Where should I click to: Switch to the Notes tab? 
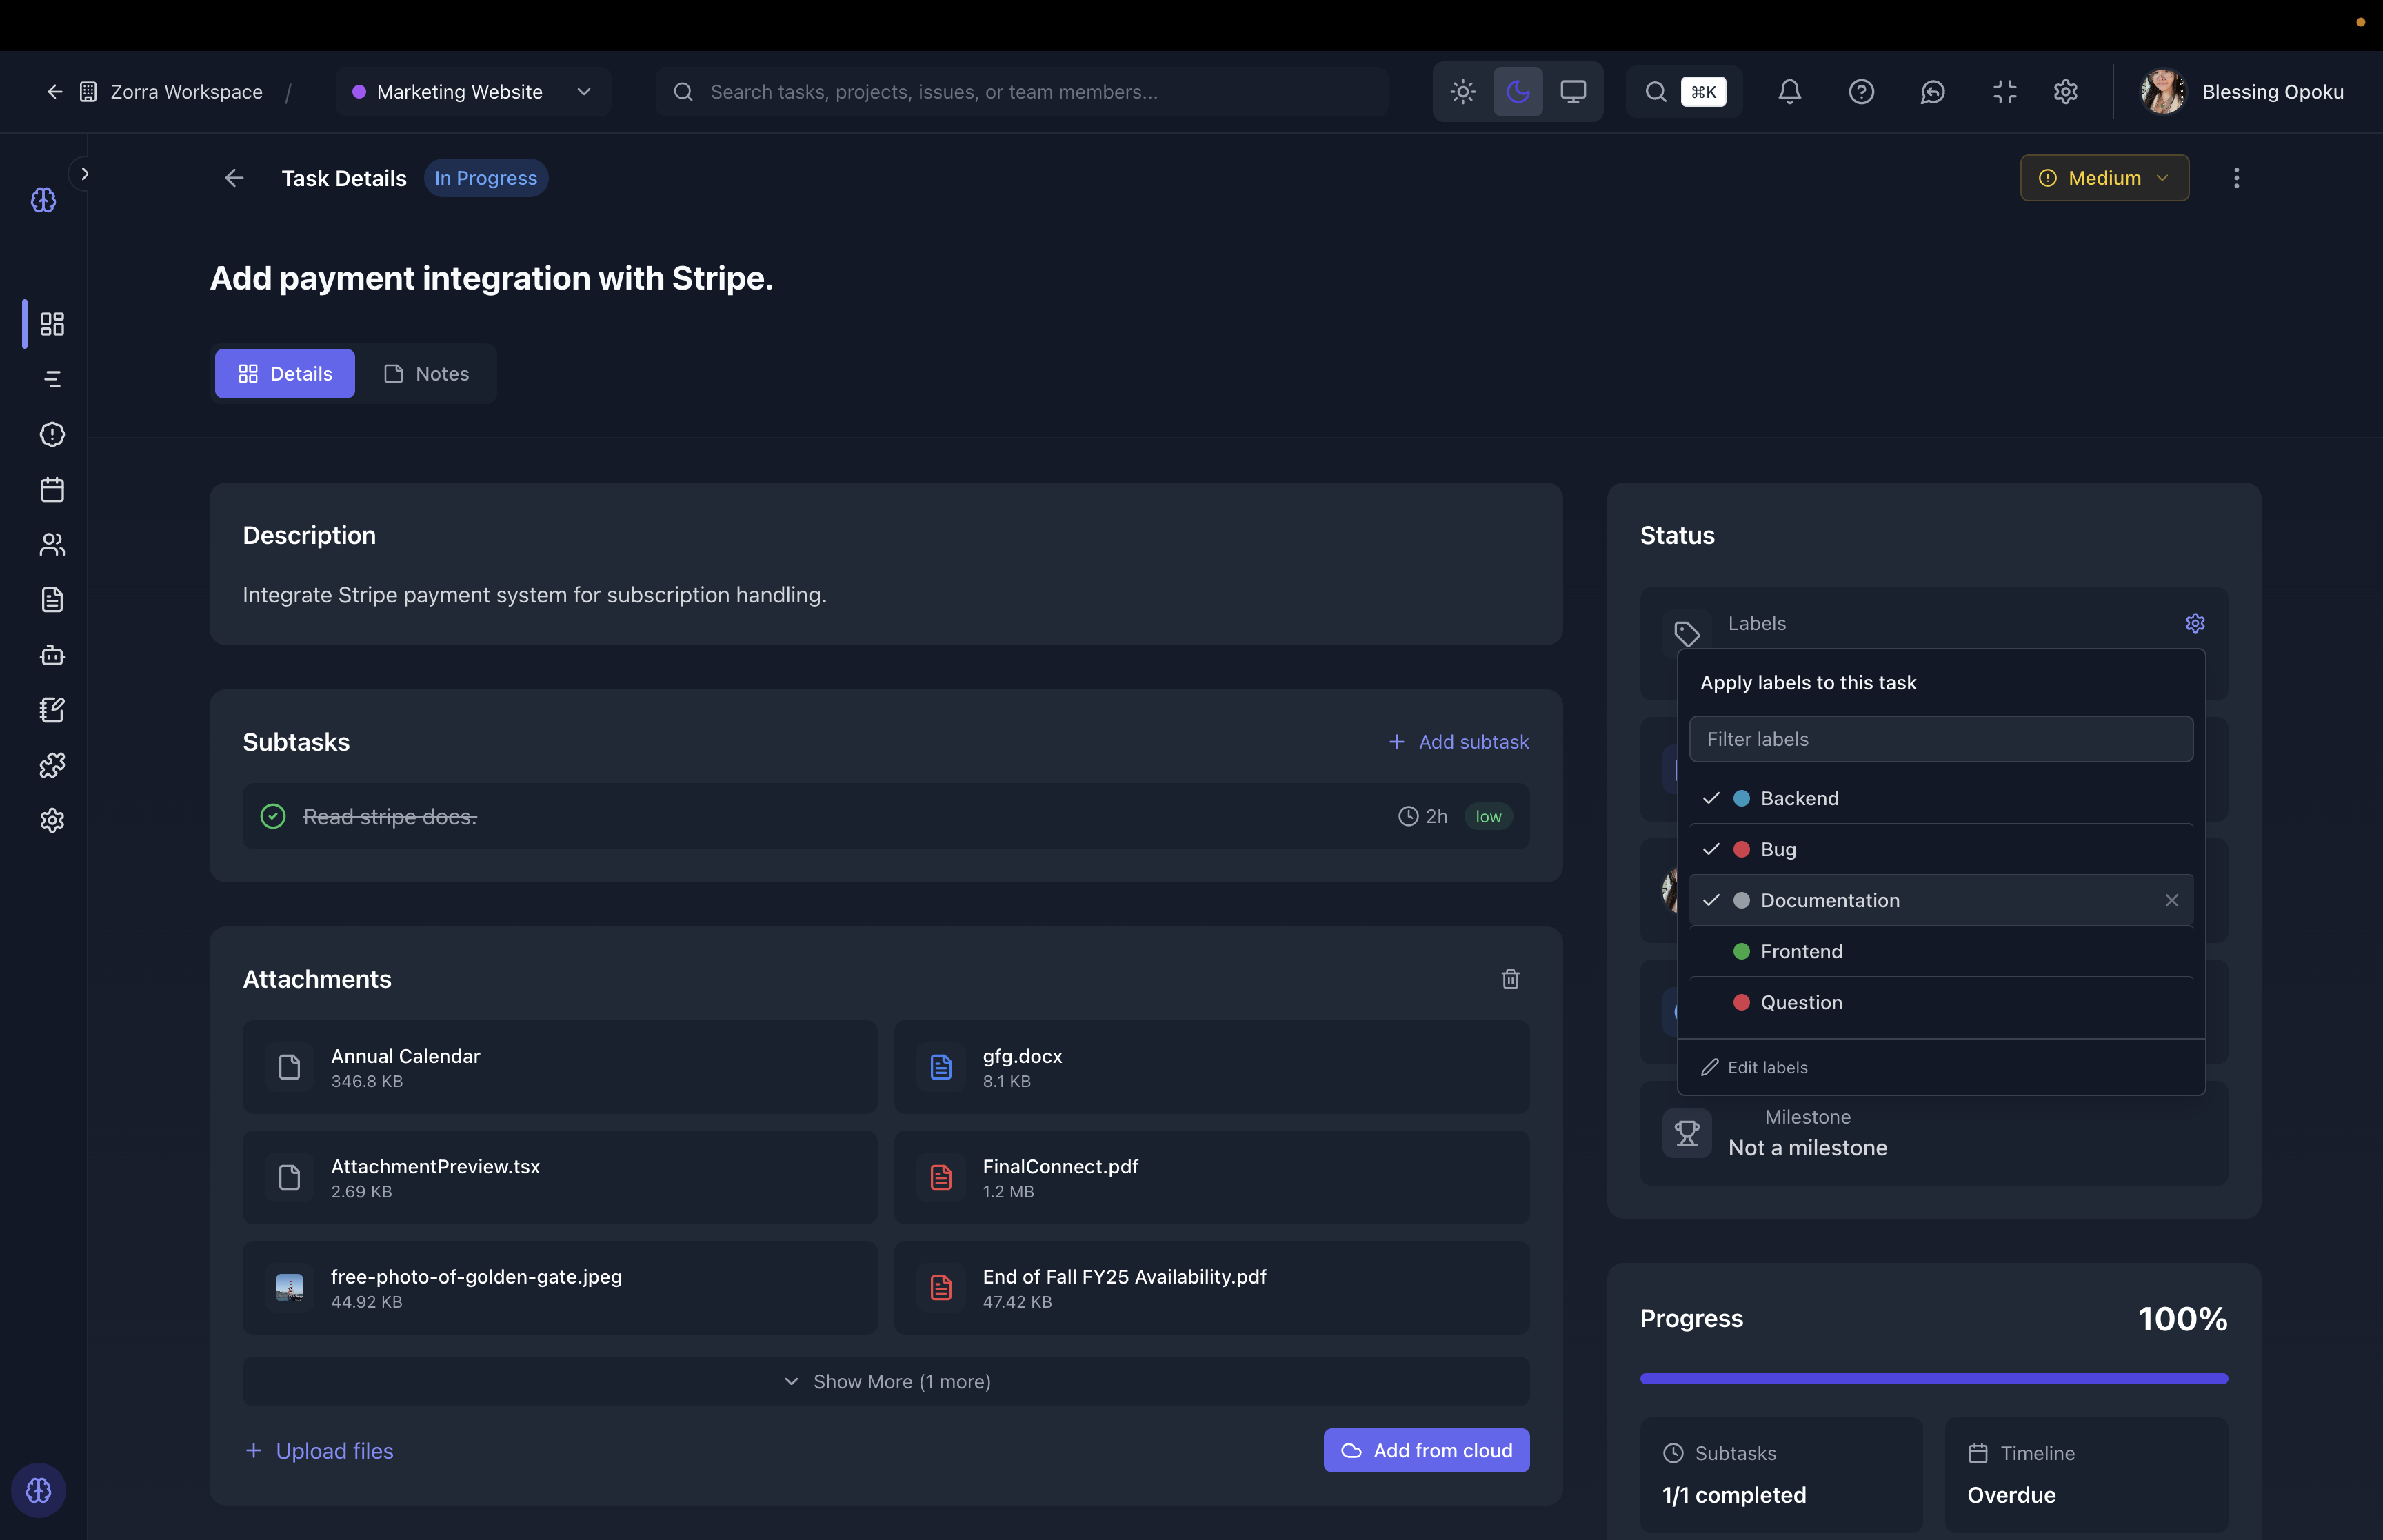427,374
